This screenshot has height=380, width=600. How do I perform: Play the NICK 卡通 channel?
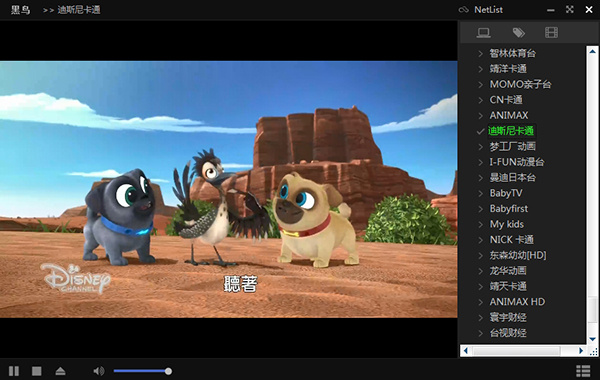pyautogui.click(x=512, y=240)
